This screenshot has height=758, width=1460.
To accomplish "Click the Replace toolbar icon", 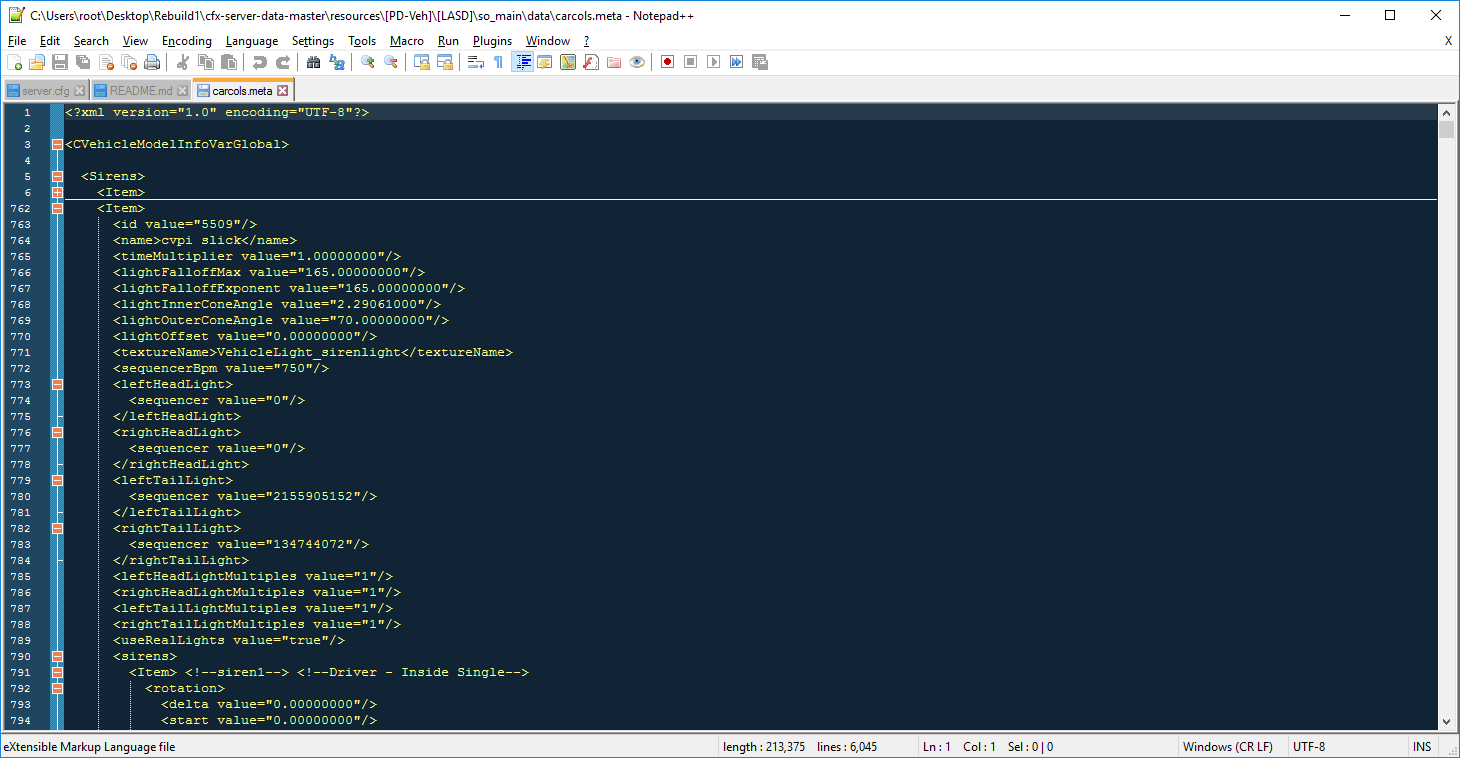I will [337, 62].
